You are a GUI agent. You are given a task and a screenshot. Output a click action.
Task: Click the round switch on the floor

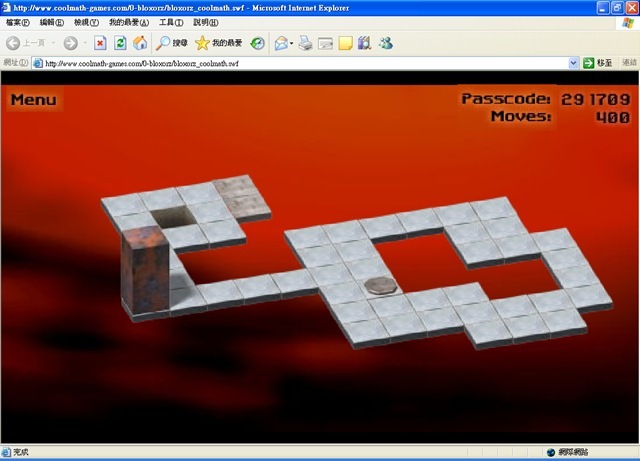[x=380, y=285]
